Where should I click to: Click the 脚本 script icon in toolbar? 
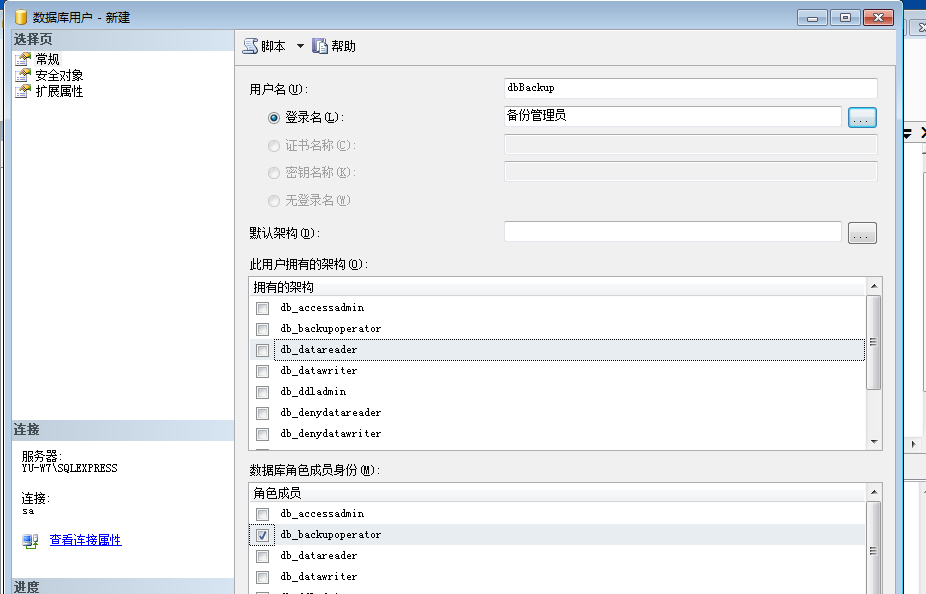coord(250,46)
